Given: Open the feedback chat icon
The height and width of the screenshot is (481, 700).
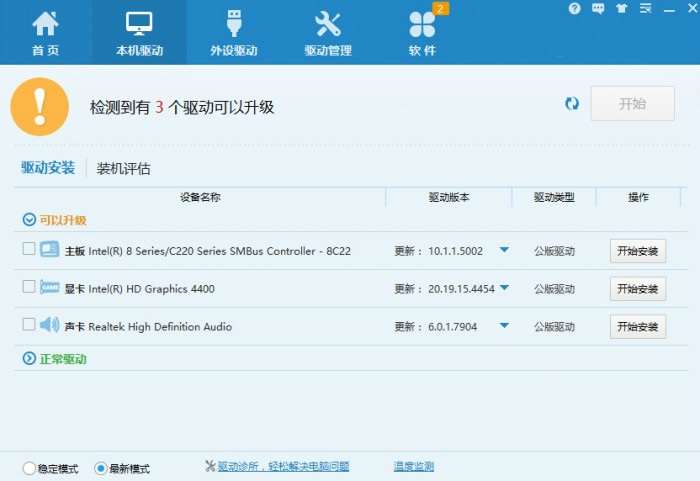Looking at the screenshot, I should coord(598,8).
